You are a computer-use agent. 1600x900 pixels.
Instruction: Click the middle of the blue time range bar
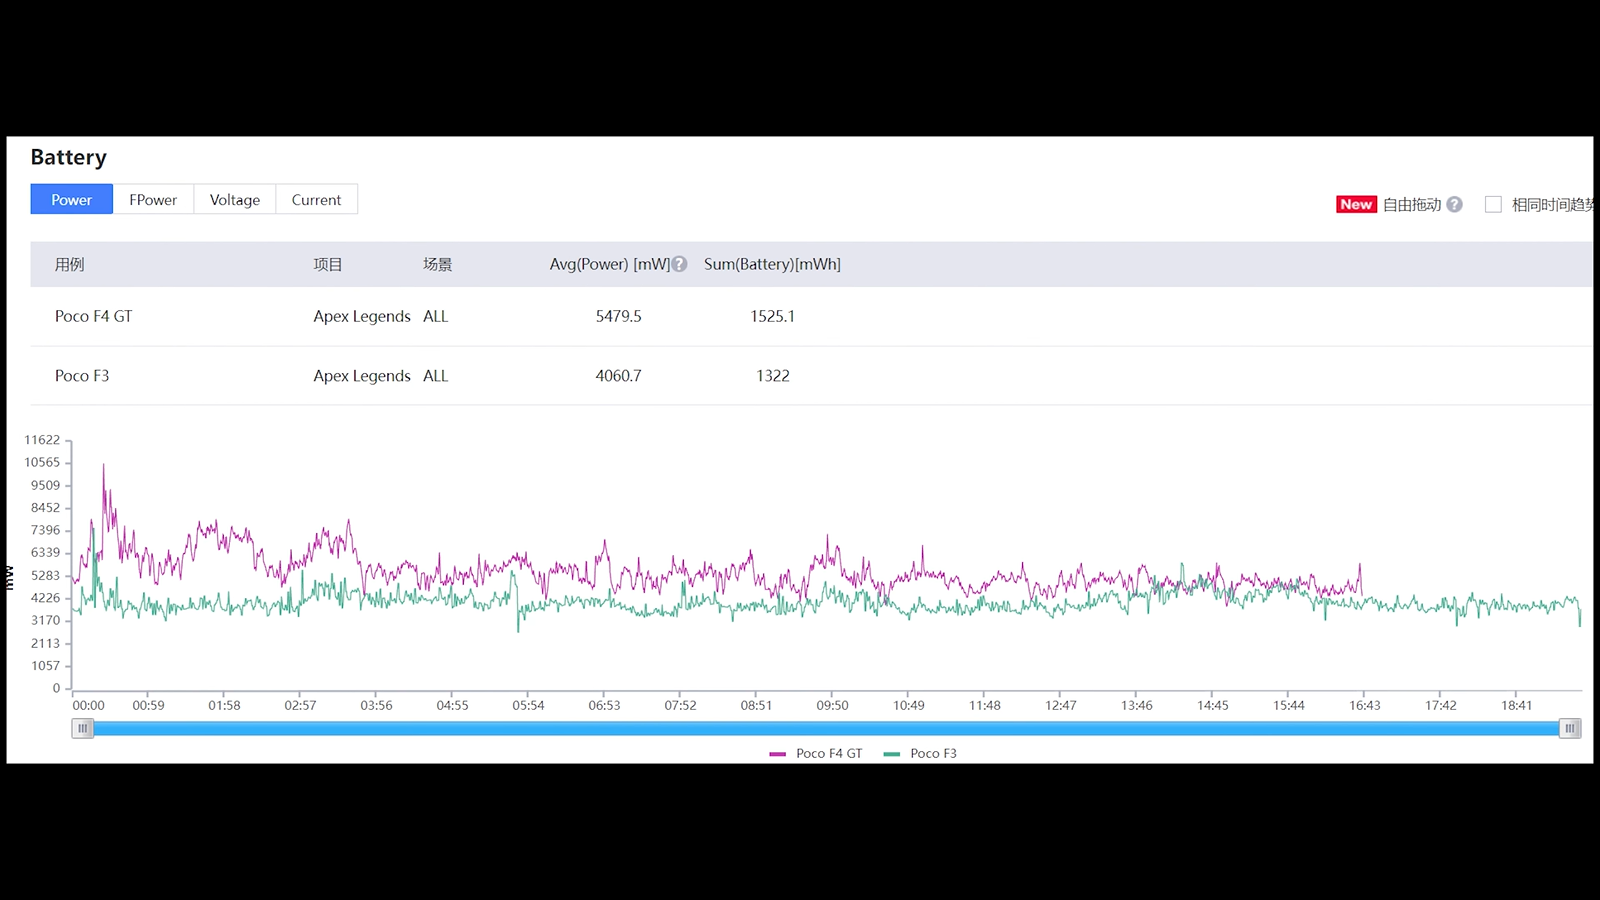[826, 729]
